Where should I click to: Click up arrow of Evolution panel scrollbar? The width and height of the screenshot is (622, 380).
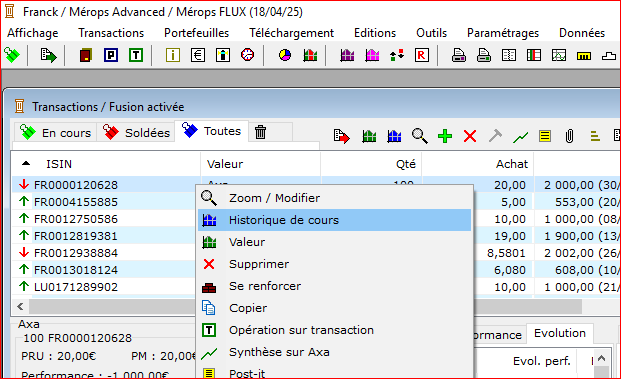pyautogui.click(x=602, y=359)
